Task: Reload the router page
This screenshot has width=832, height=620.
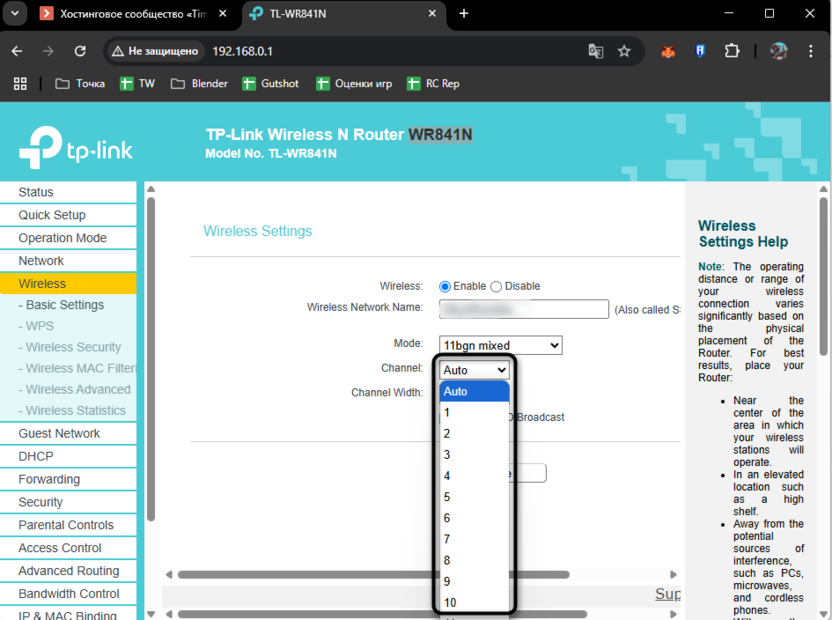Action: (80, 51)
